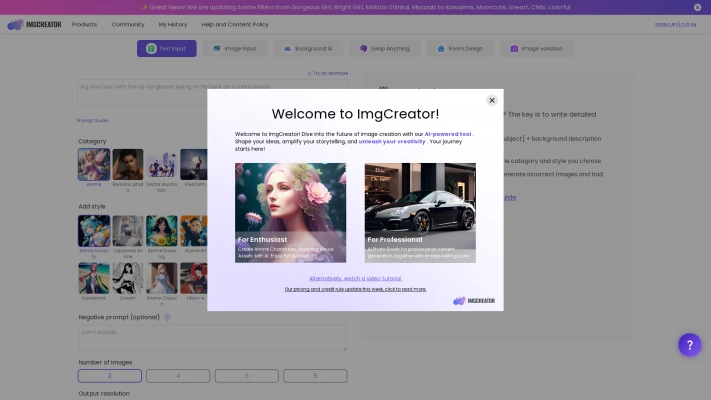Set number of images to 4
Viewport: 711px width, 400px height.
[x=178, y=376]
